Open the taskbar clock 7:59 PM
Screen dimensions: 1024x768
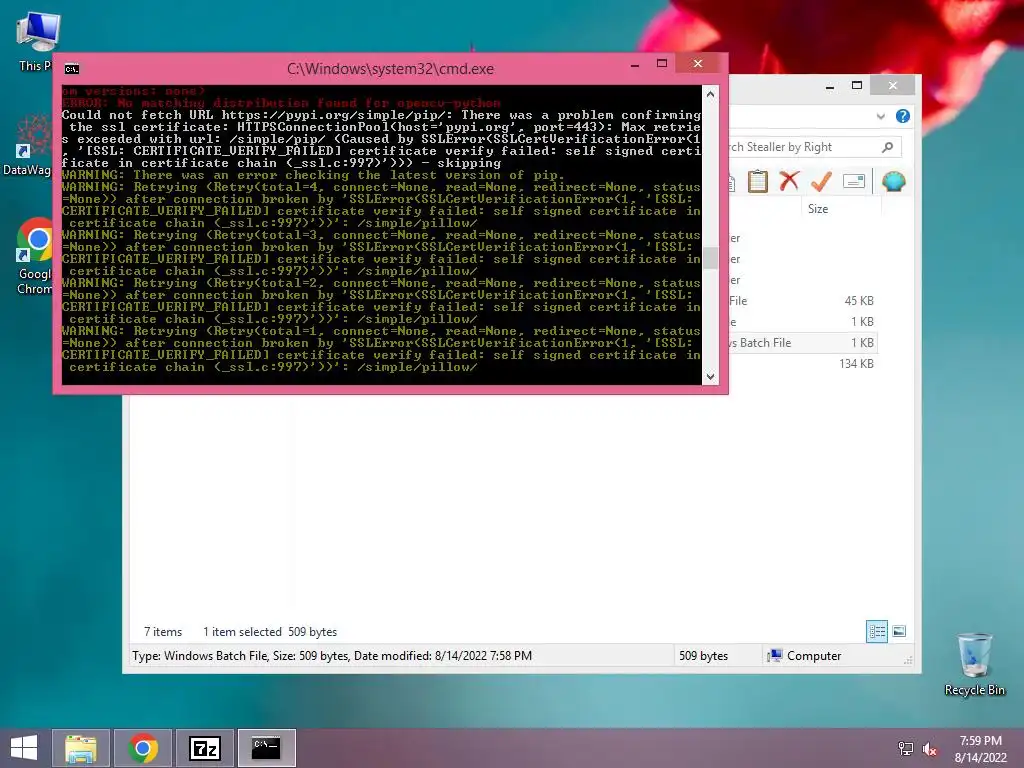click(x=980, y=748)
